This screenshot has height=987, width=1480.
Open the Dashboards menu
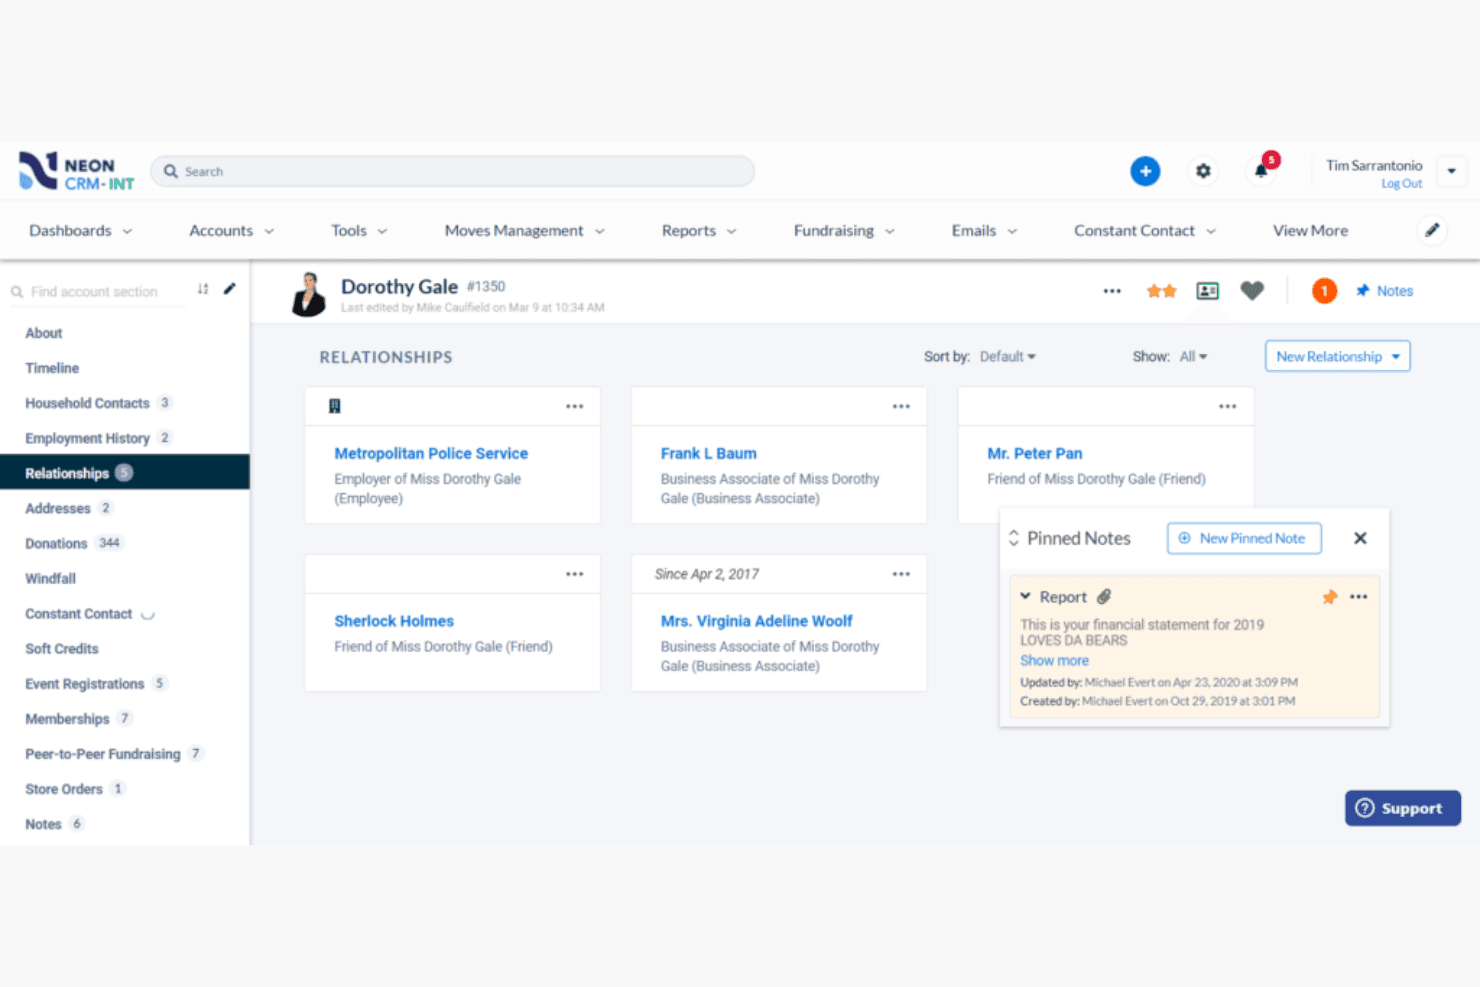click(80, 231)
